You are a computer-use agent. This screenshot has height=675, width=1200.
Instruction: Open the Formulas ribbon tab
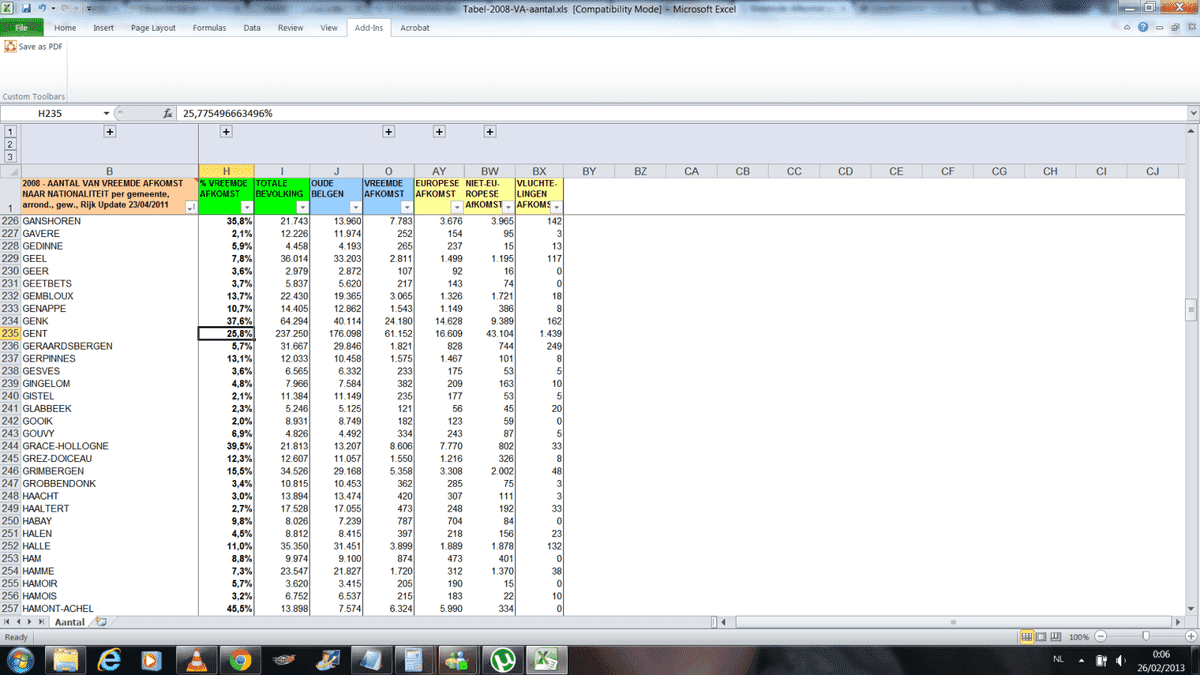click(211, 28)
